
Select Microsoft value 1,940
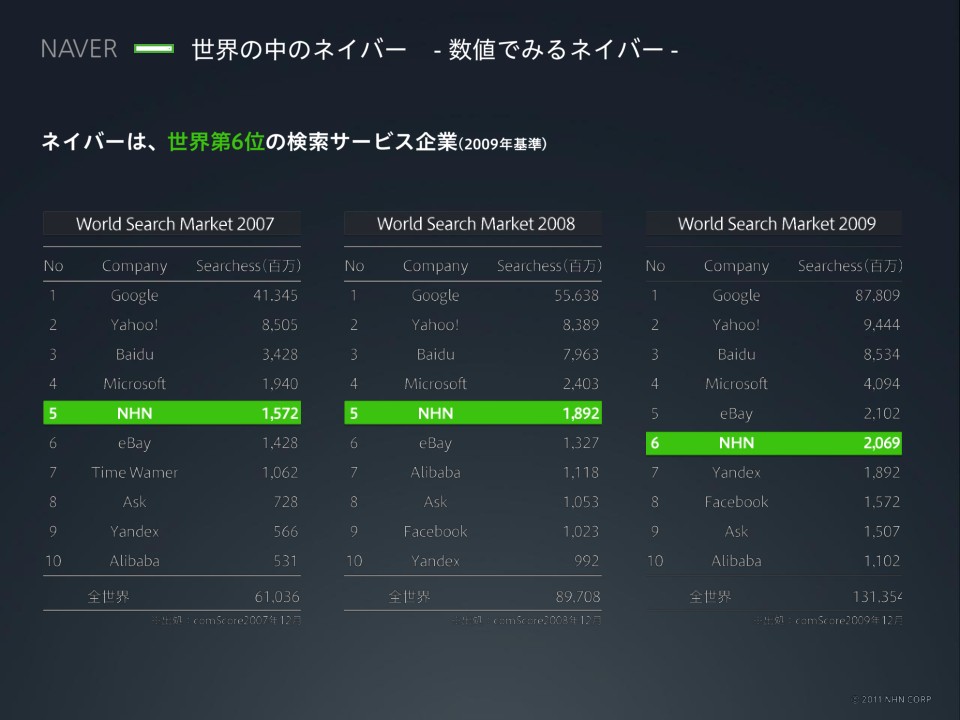pos(280,384)
